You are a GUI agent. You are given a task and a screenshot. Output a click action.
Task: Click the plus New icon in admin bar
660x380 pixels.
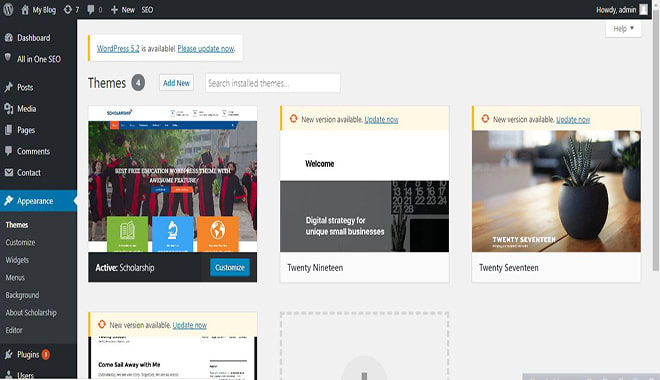(114, 10)
